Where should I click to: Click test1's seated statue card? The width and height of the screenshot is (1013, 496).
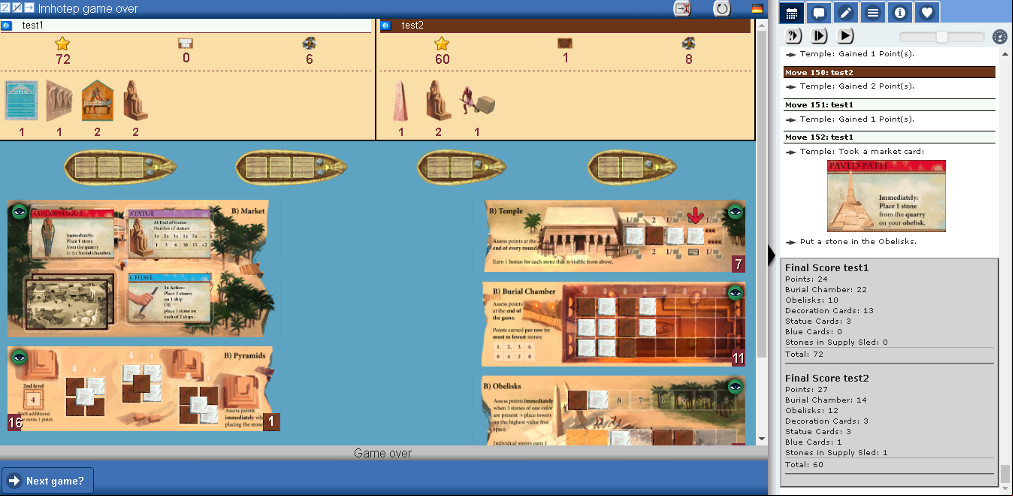coord(136,101)
